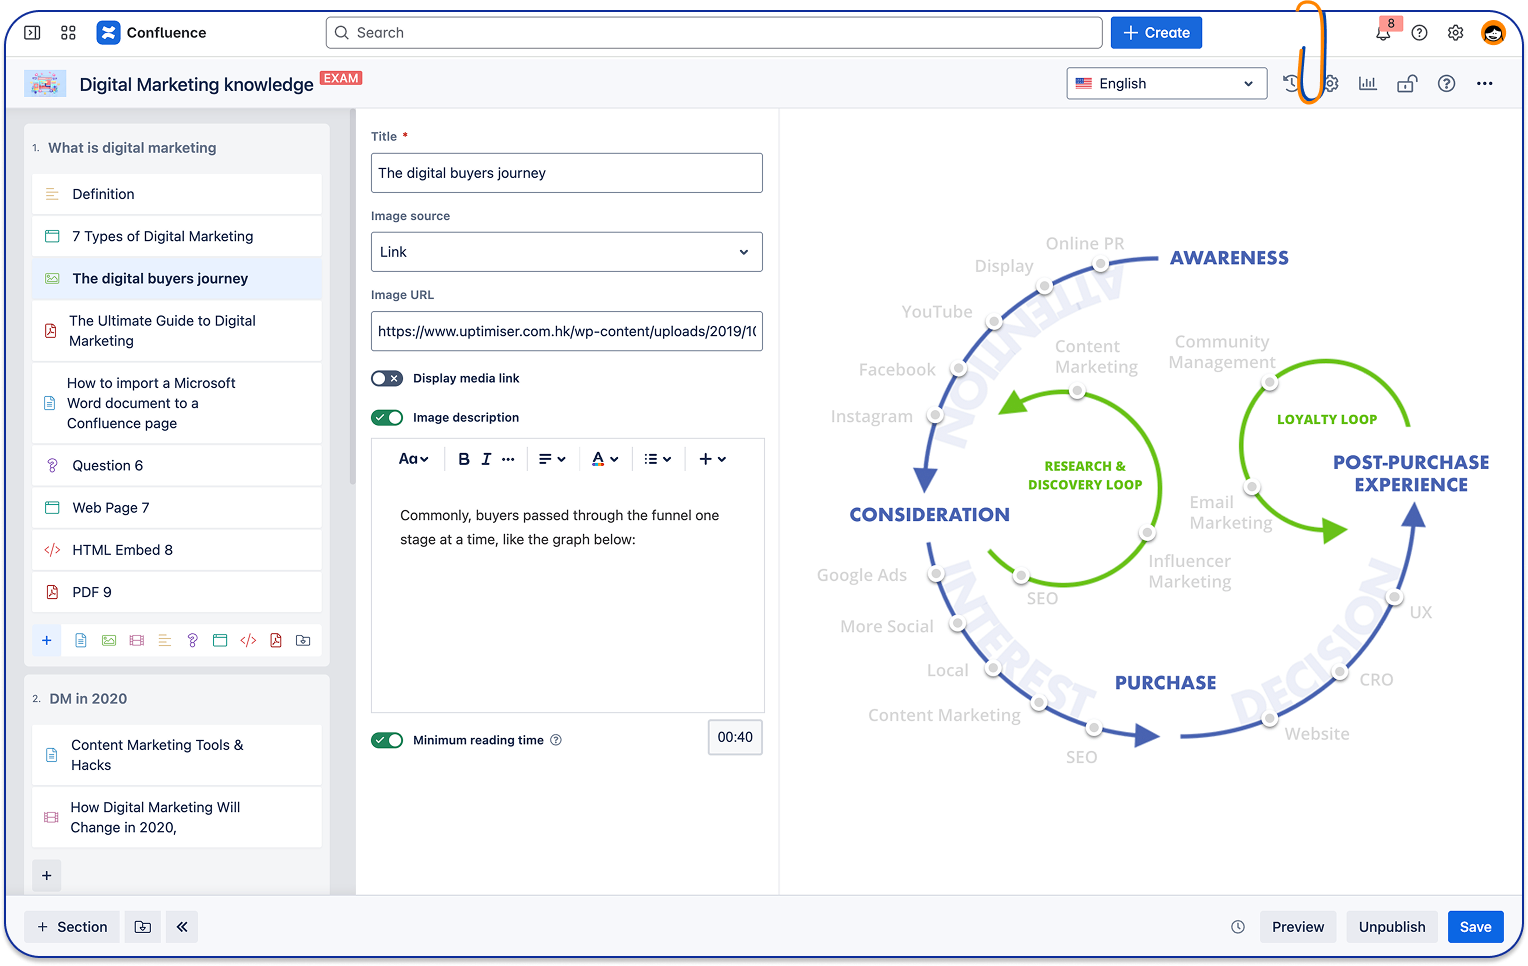Collapse the sidebar with double chevron icon
Viewport: 1528px width, 966px height.
point(182,927)
